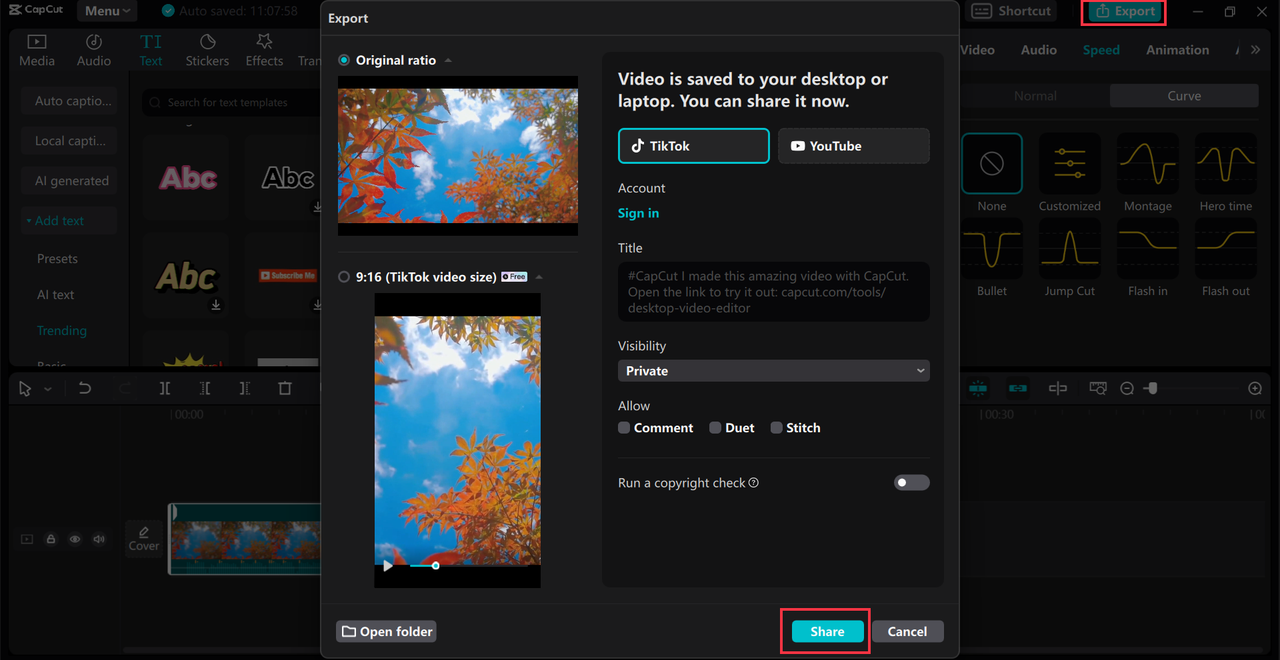The width and height of the screenshot is (1280, 660).
Task: Open the Audio panel in top toolbar
Action: (94, 50)
